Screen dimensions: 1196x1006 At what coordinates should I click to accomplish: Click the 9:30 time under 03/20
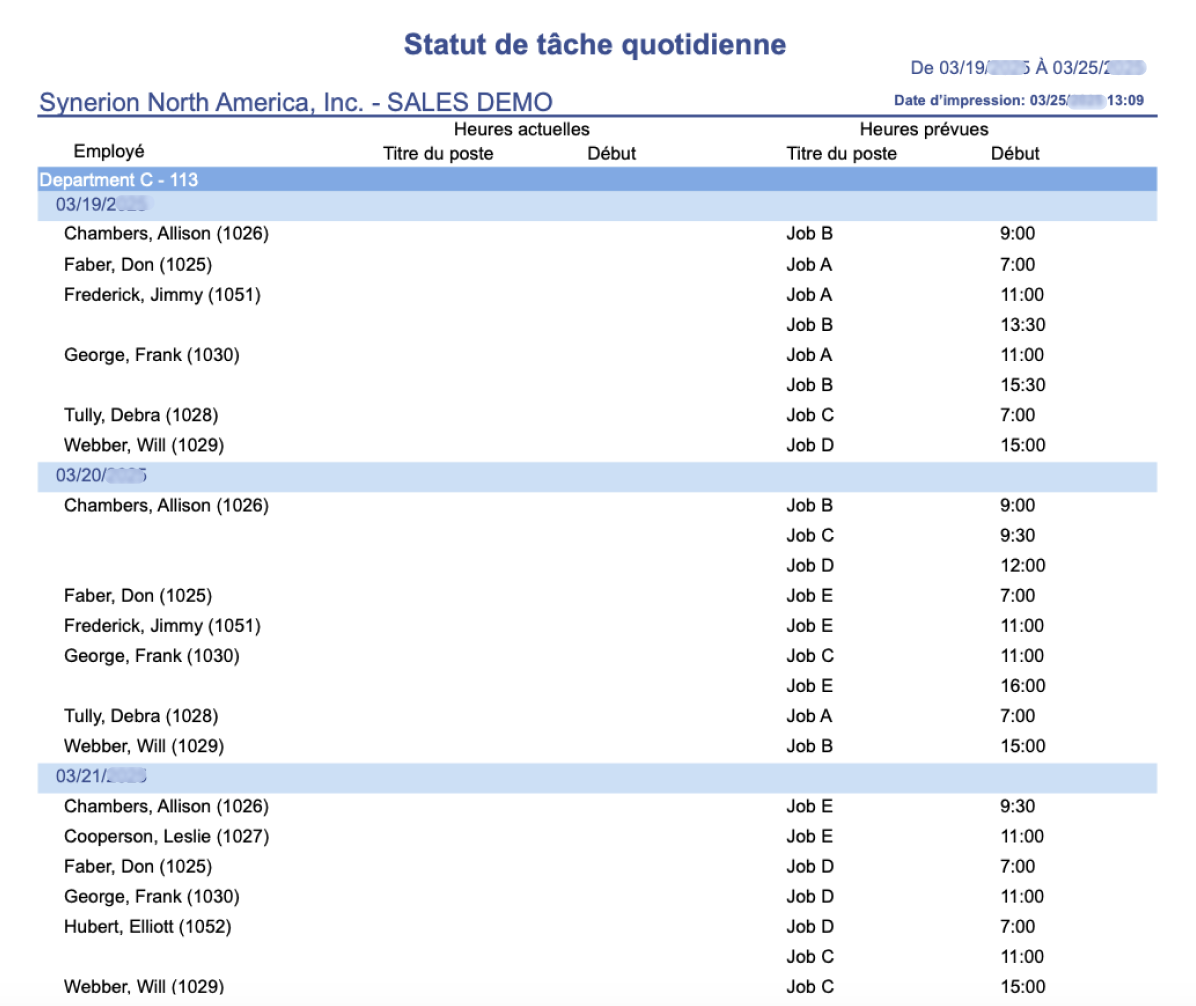(1018, 535)
